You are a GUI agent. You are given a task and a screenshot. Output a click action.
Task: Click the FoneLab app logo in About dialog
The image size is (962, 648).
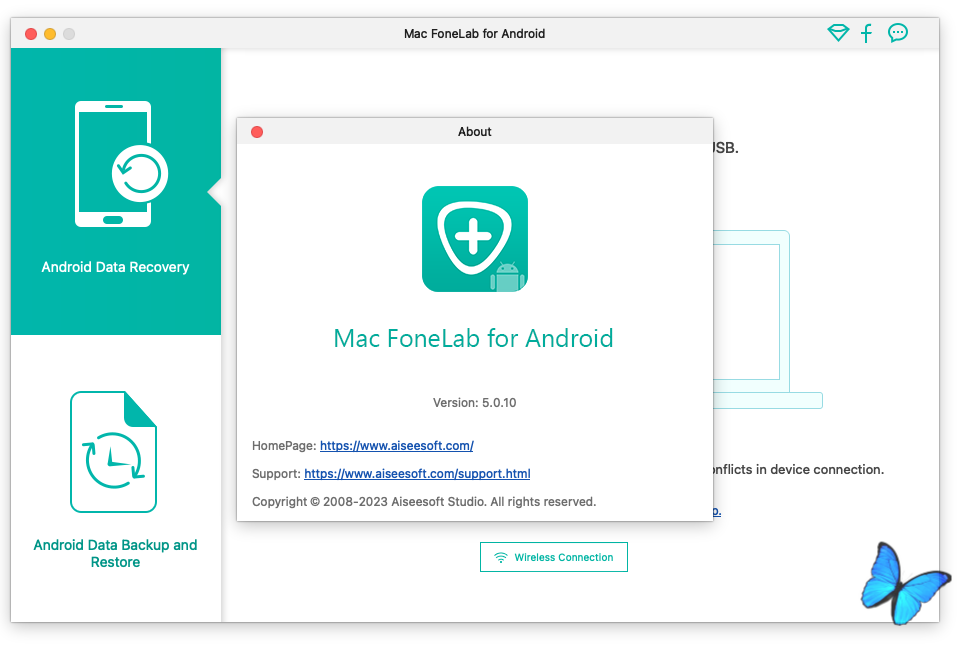click(x=475, y=239)
